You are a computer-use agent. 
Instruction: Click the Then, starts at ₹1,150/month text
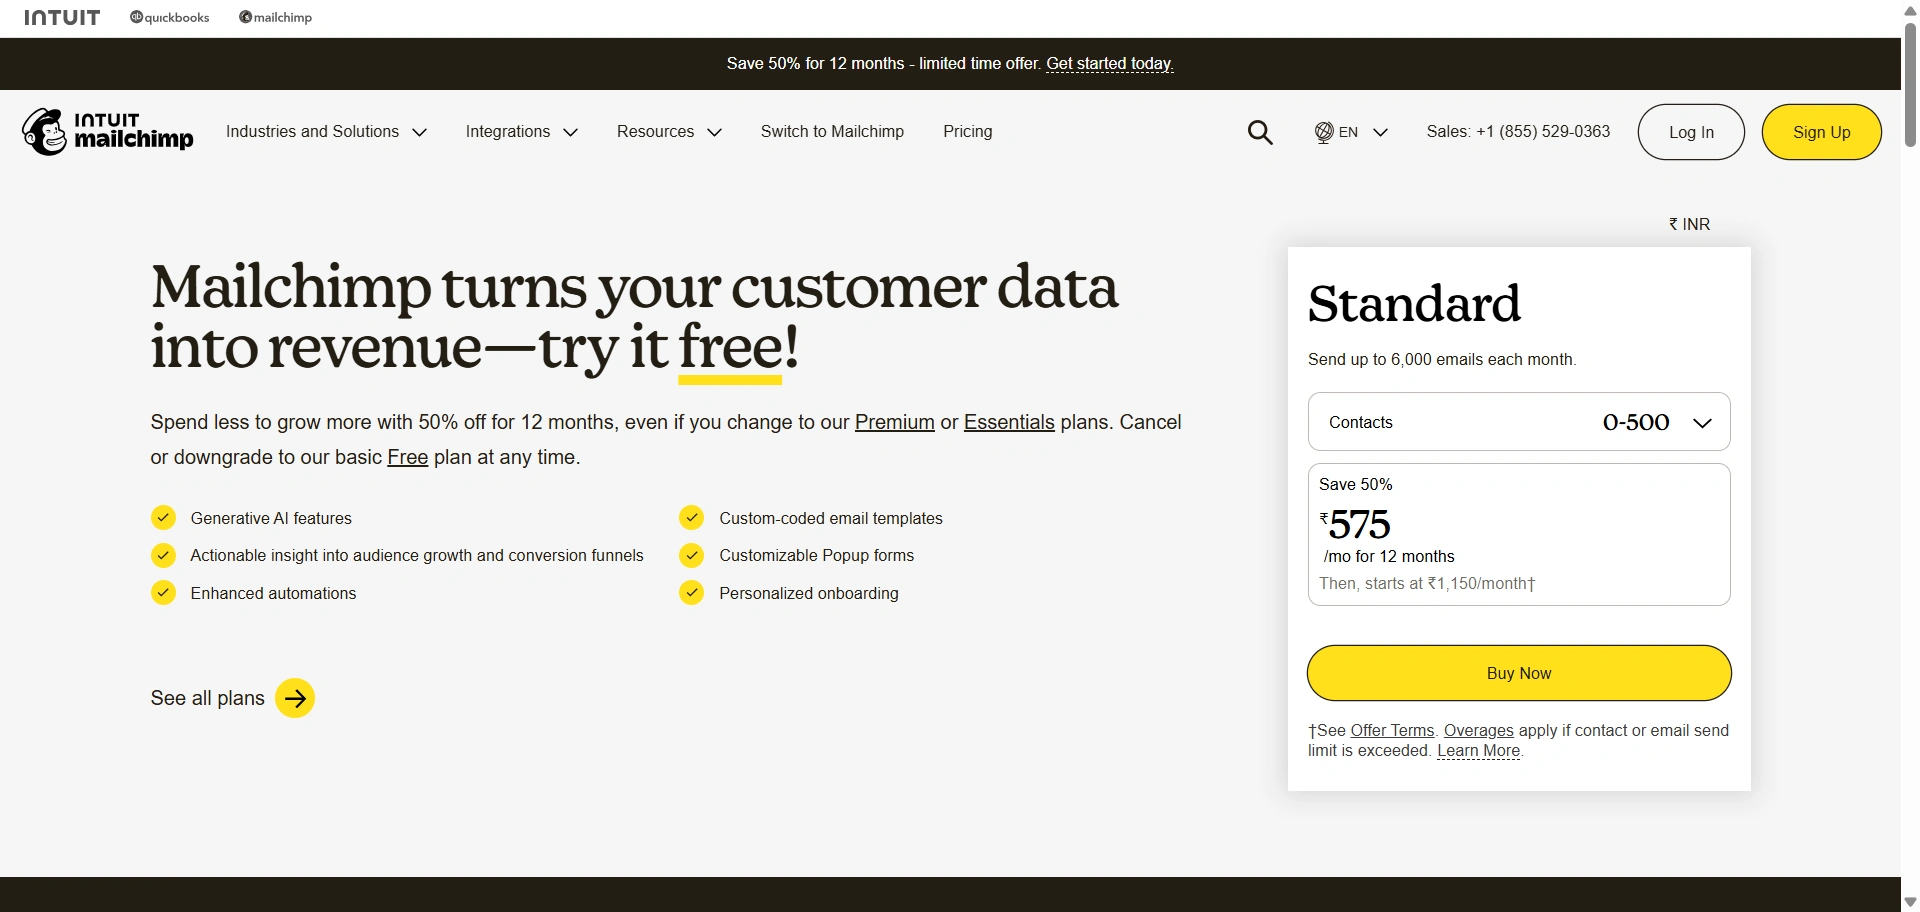(1427, 583)
